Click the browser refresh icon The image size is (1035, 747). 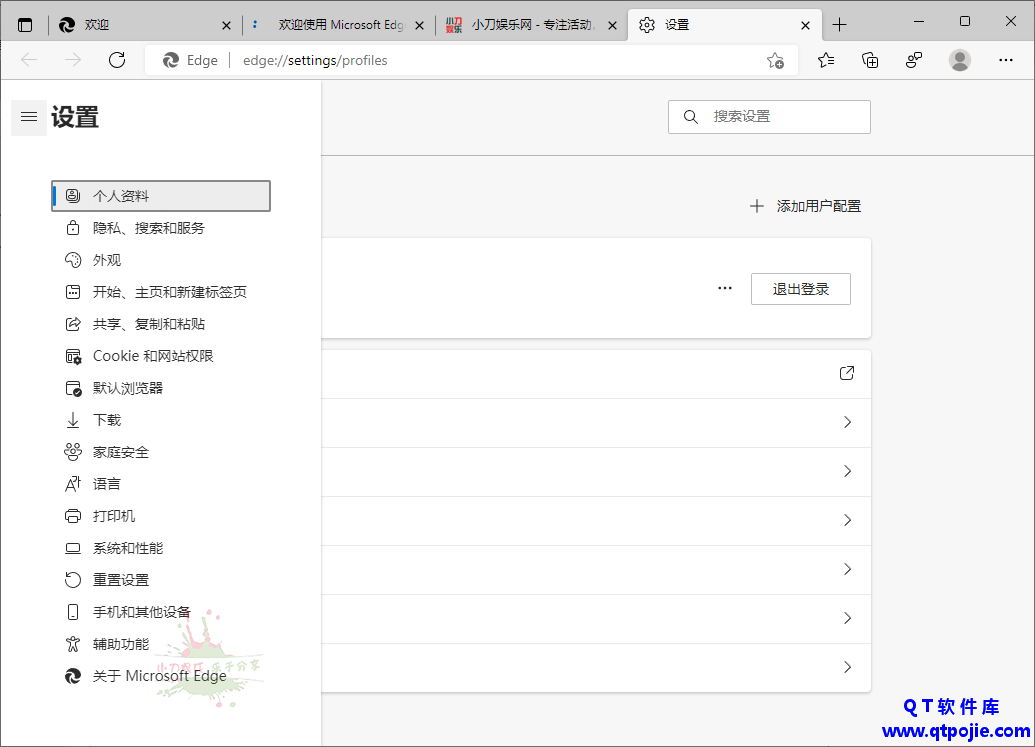click(117, 60)
